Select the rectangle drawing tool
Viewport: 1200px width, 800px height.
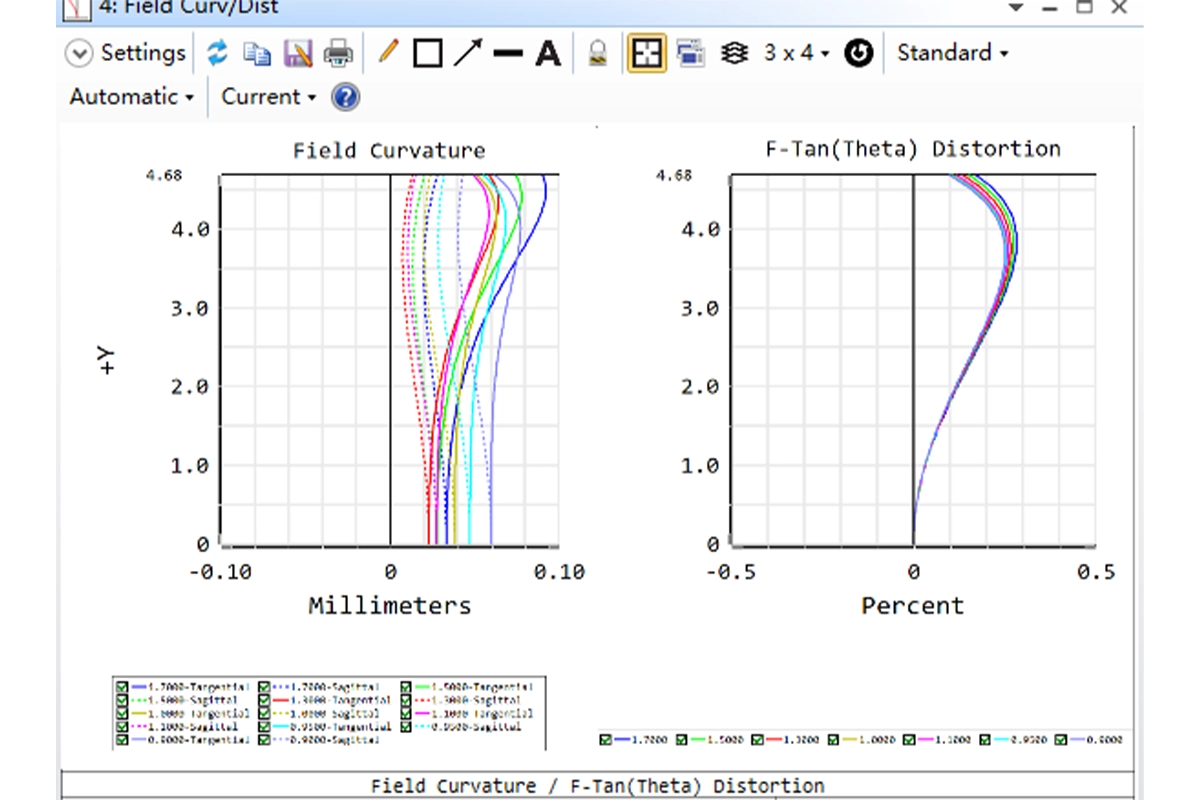428,53
